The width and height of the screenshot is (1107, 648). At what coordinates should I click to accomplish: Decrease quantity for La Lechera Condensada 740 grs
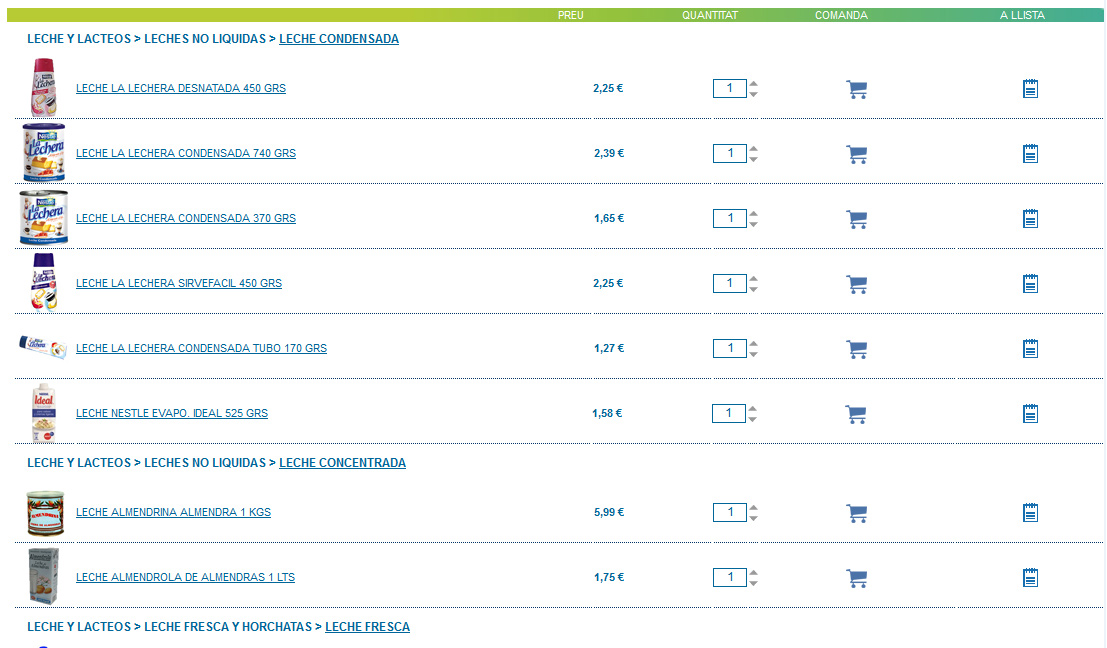pyautogui.click(x=754, y=159)
